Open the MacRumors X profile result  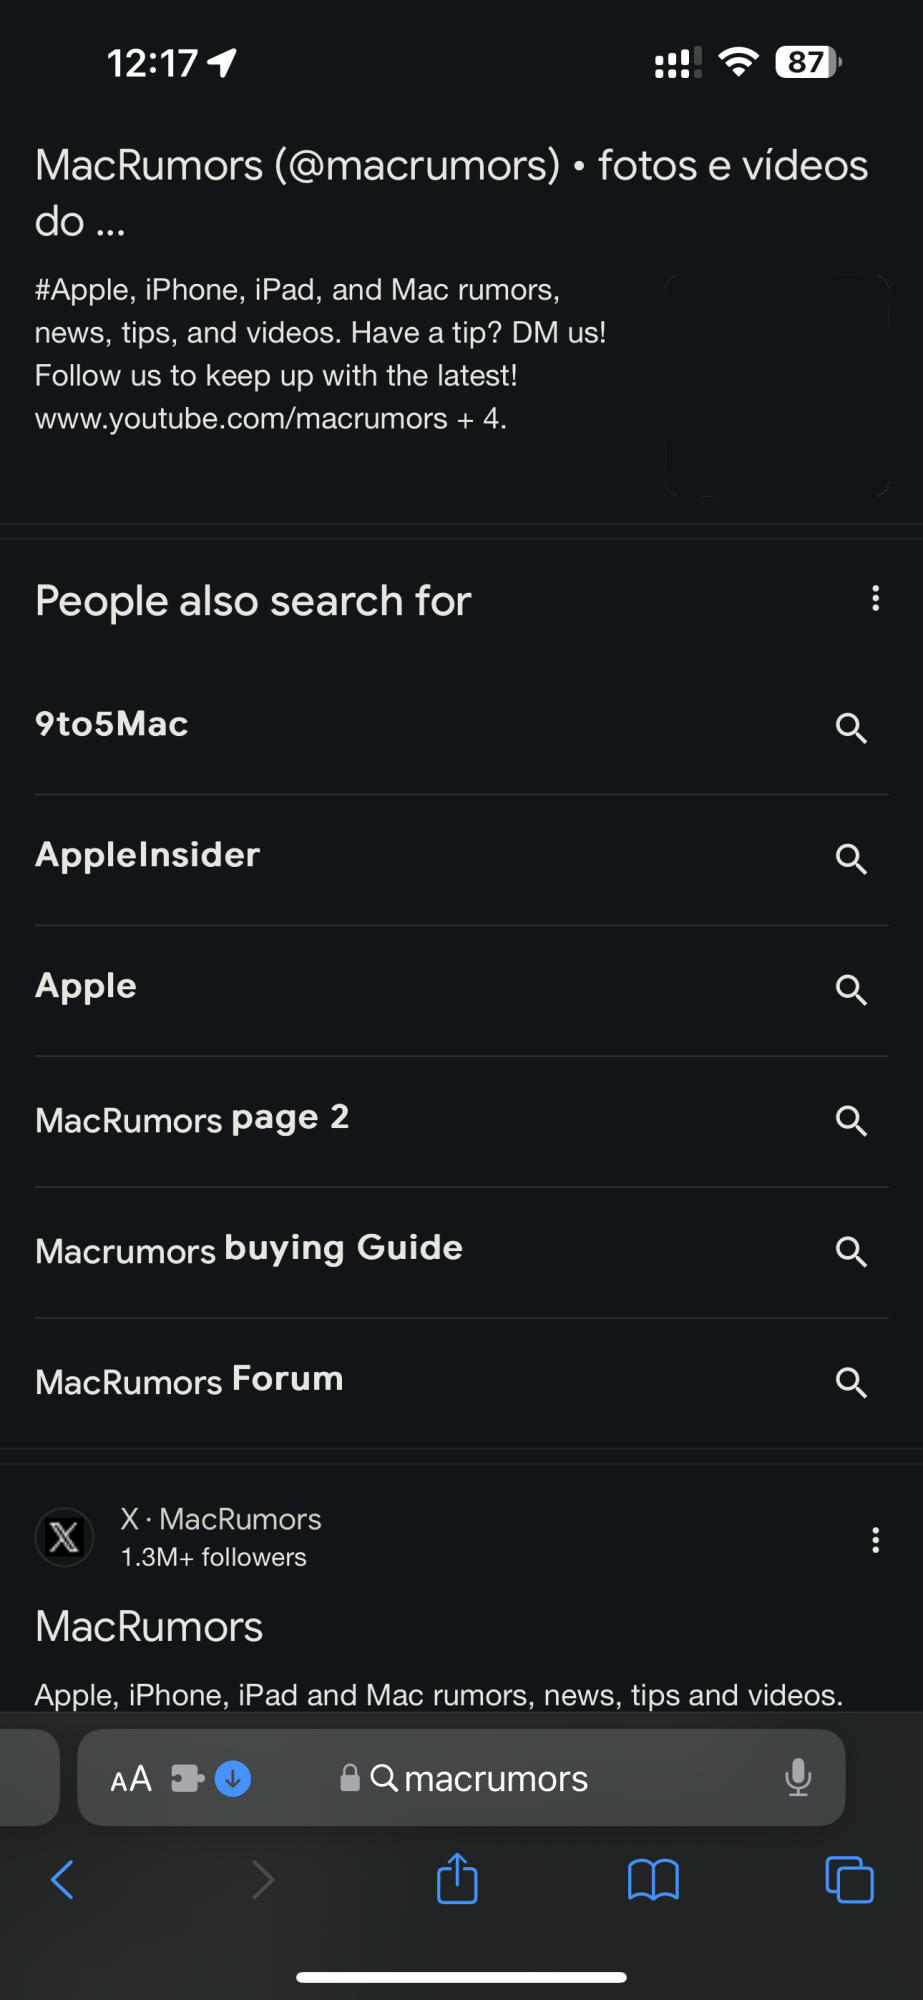coord(149,1627)
